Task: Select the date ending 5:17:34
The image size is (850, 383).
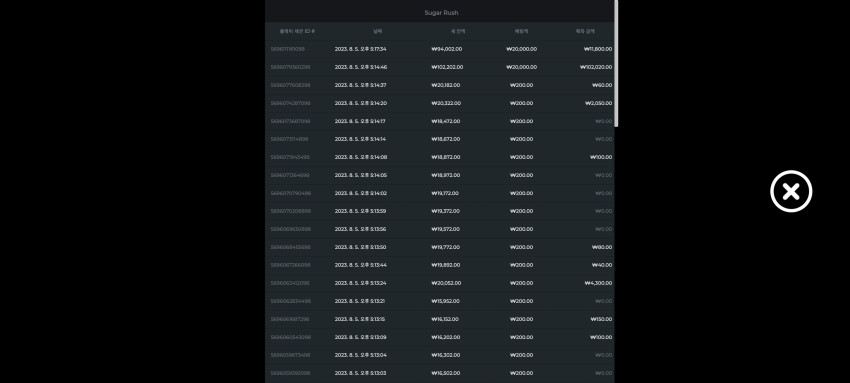Action: click(360, 49)
